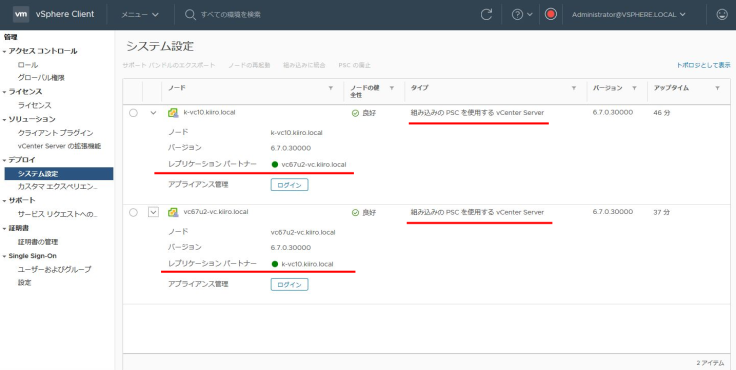Screen dimensions: 736x370
Task: Click 組み込みに統合 action
Action: point(304,65)
